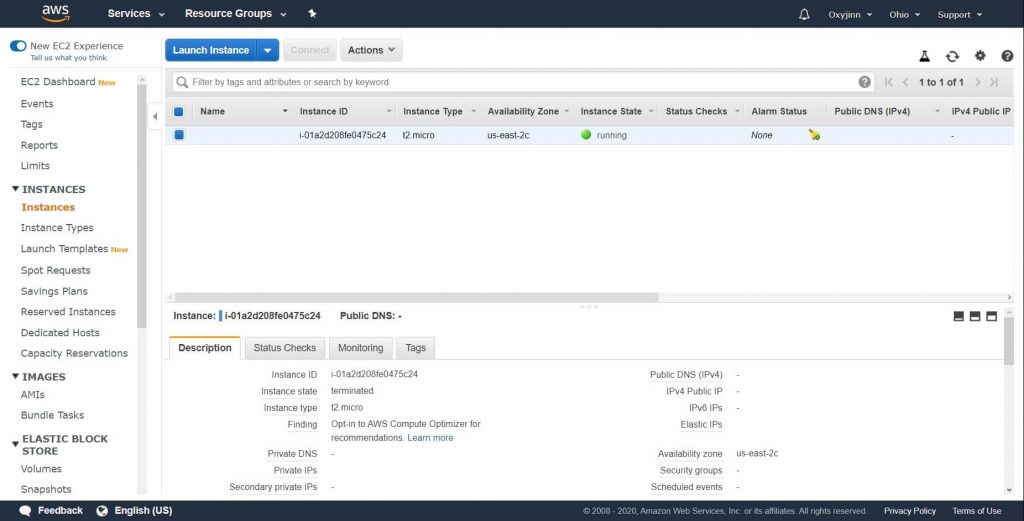Open the help question mark icon
Image resolution: width=1024 pixels, height=521 pixels.
(x=1007, y=56)
